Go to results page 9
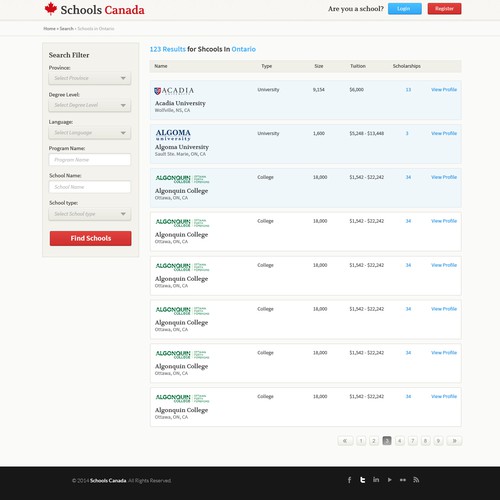The width and height of the screenshot is (500, 500). (438, 441)
